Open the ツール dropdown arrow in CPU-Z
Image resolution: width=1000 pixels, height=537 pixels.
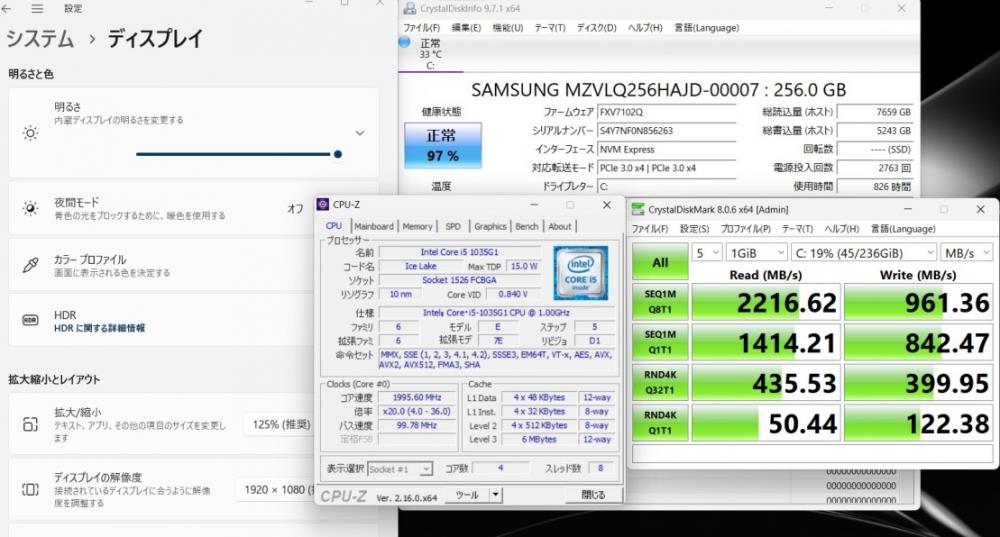(496, 495)
